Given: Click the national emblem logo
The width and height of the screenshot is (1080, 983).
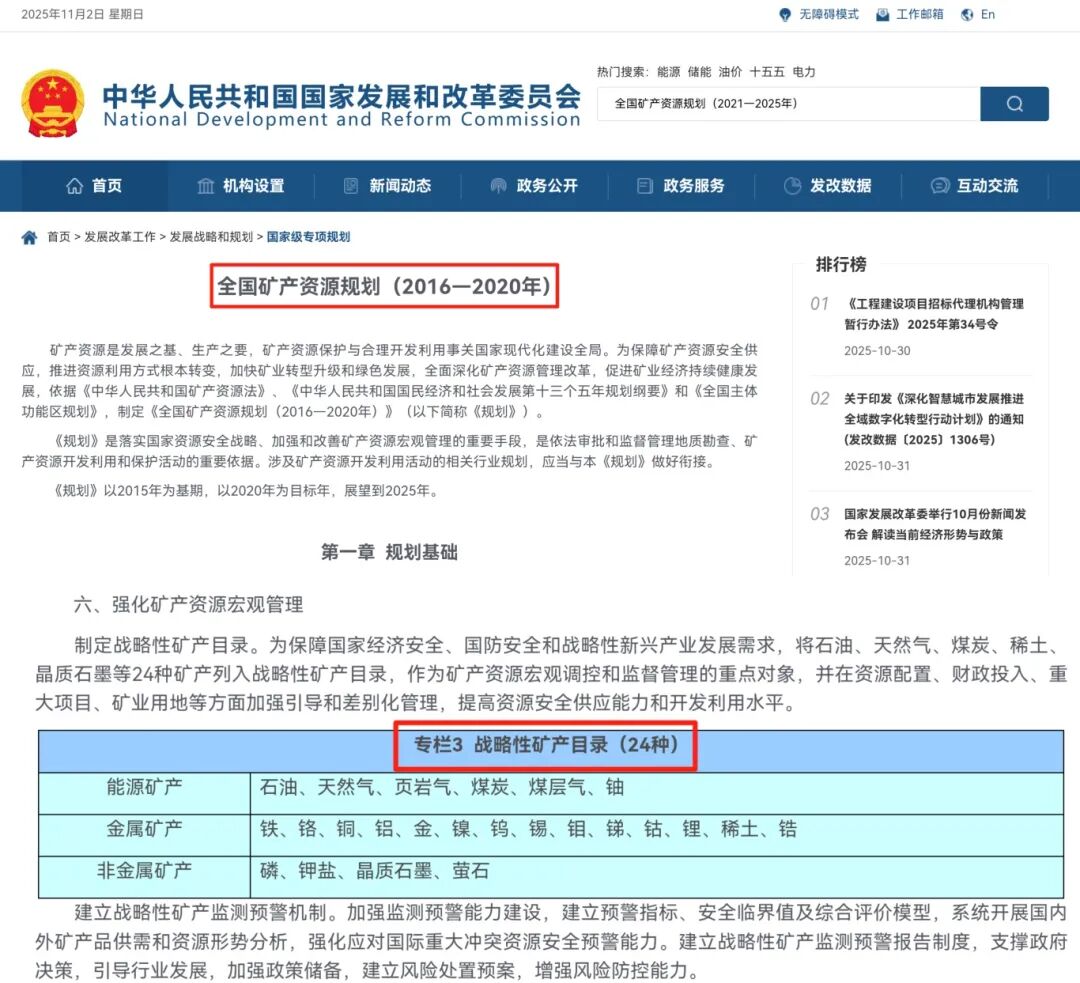Looking at the screenshot, I should pos(53,104).
